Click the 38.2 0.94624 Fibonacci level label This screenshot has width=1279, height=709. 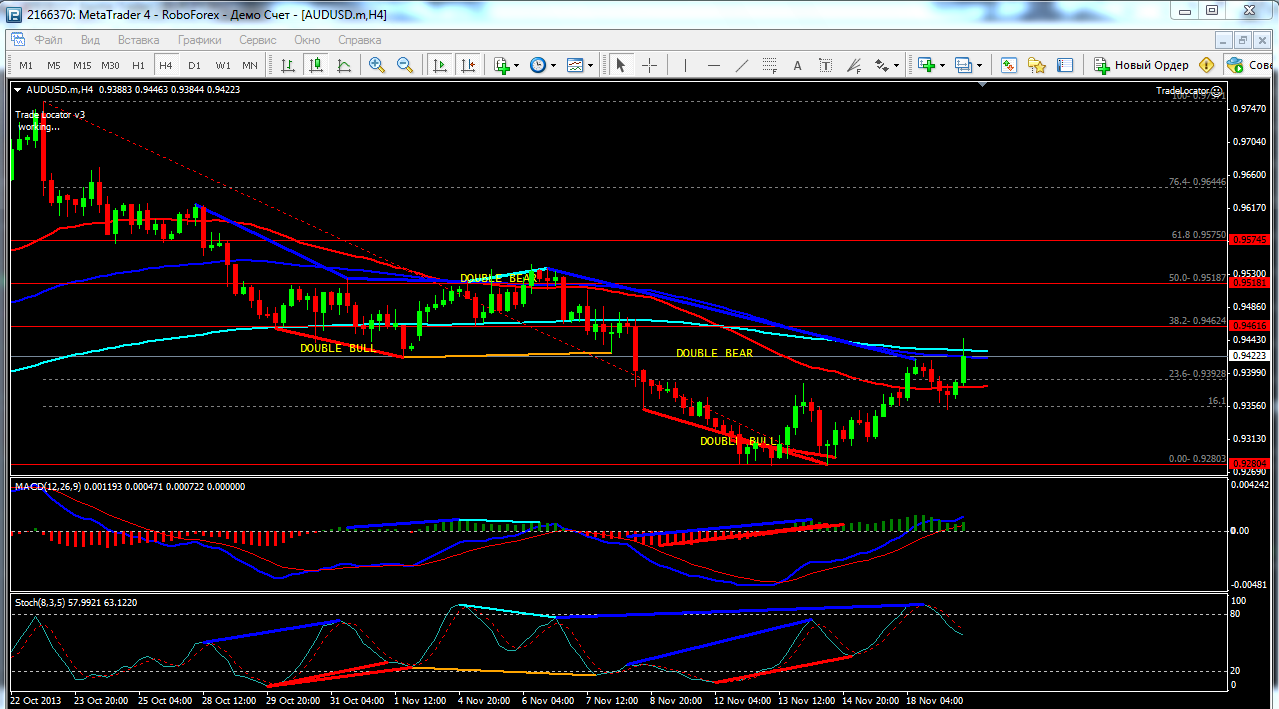[x=1198, y=321]
